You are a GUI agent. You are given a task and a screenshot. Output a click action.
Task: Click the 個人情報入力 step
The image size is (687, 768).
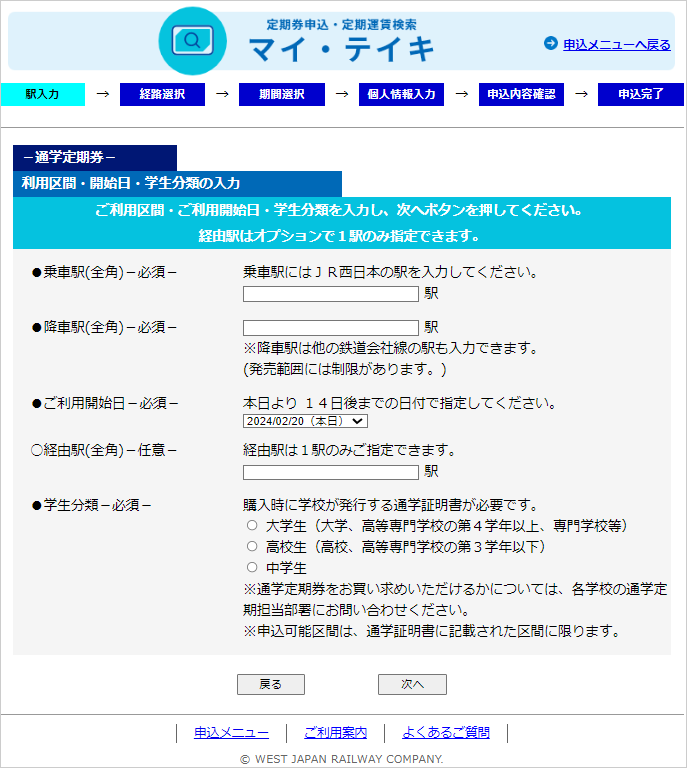tap(401, 94)
